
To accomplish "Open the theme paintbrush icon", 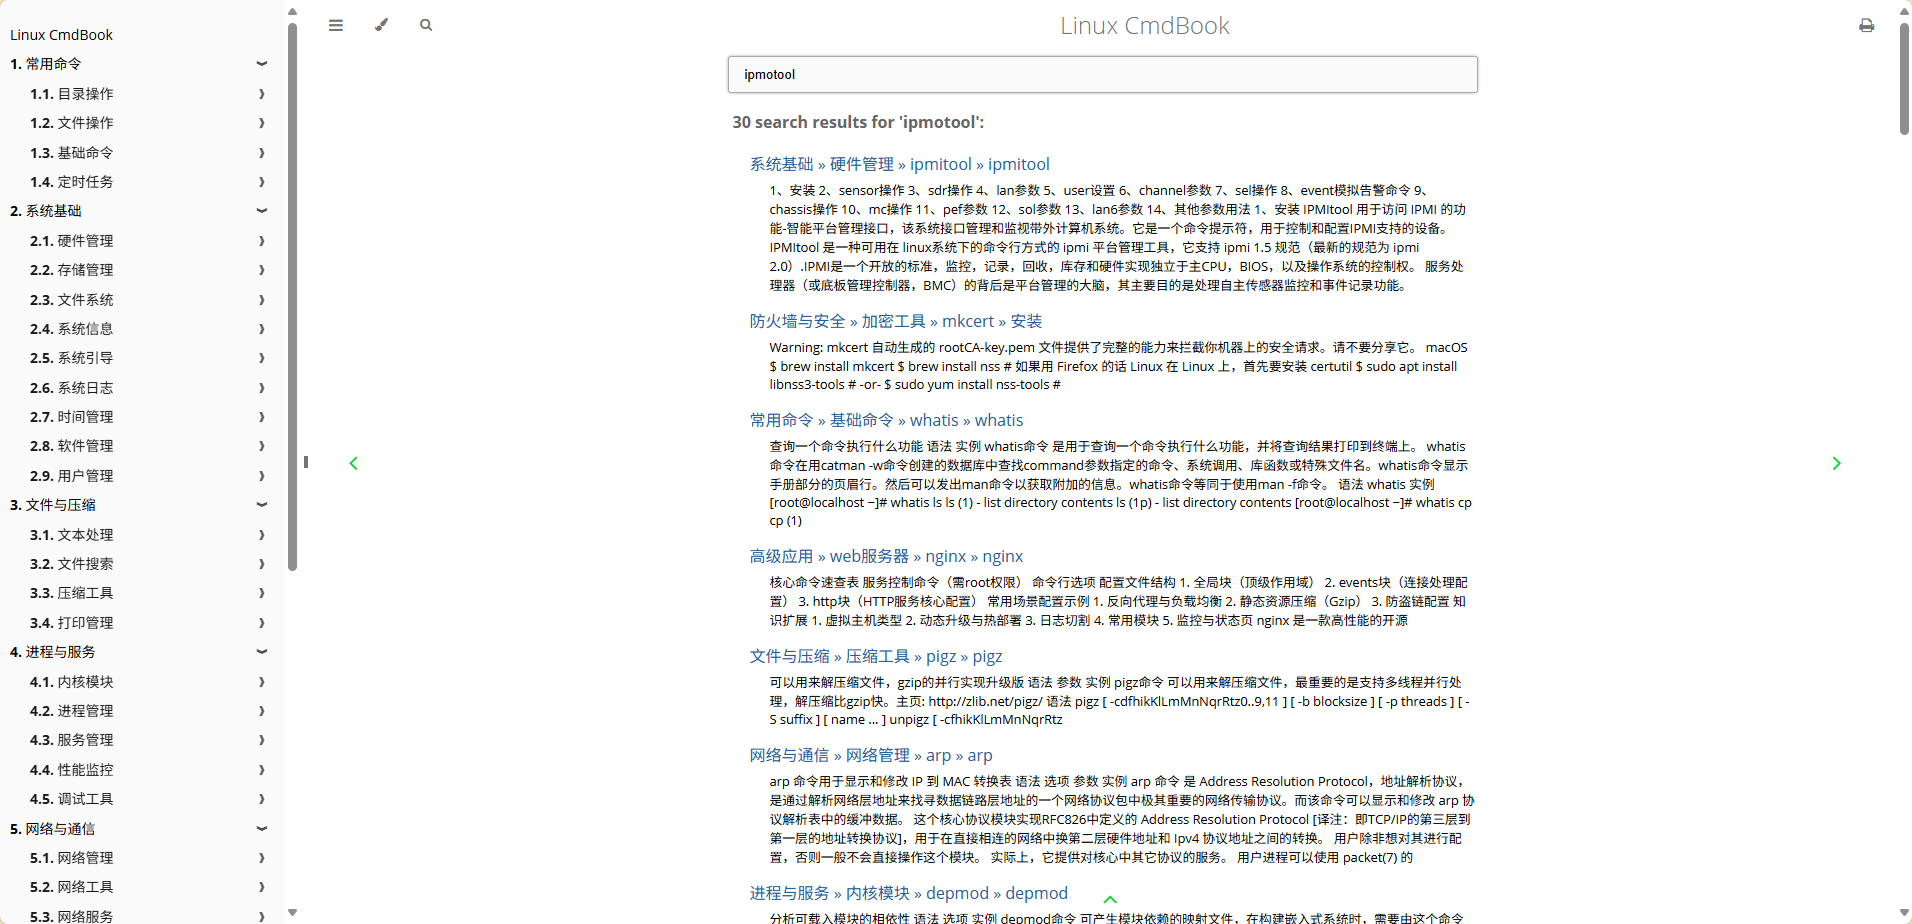I will [381, 25].
